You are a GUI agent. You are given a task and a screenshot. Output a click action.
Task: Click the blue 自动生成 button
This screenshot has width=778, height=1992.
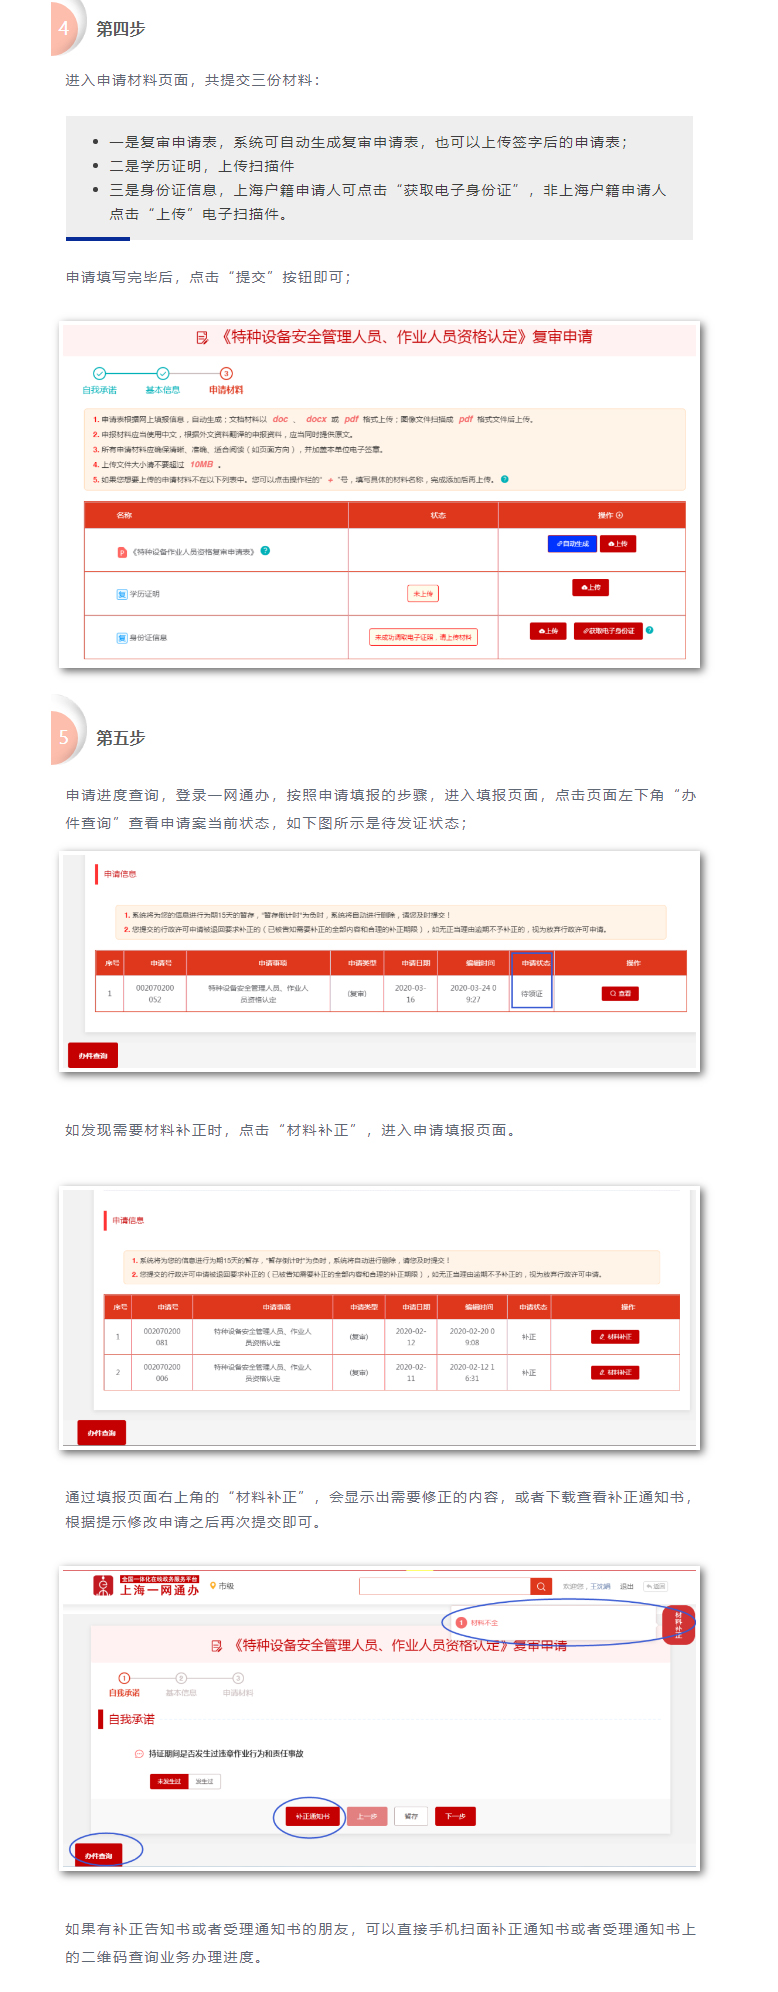point(572,544)
